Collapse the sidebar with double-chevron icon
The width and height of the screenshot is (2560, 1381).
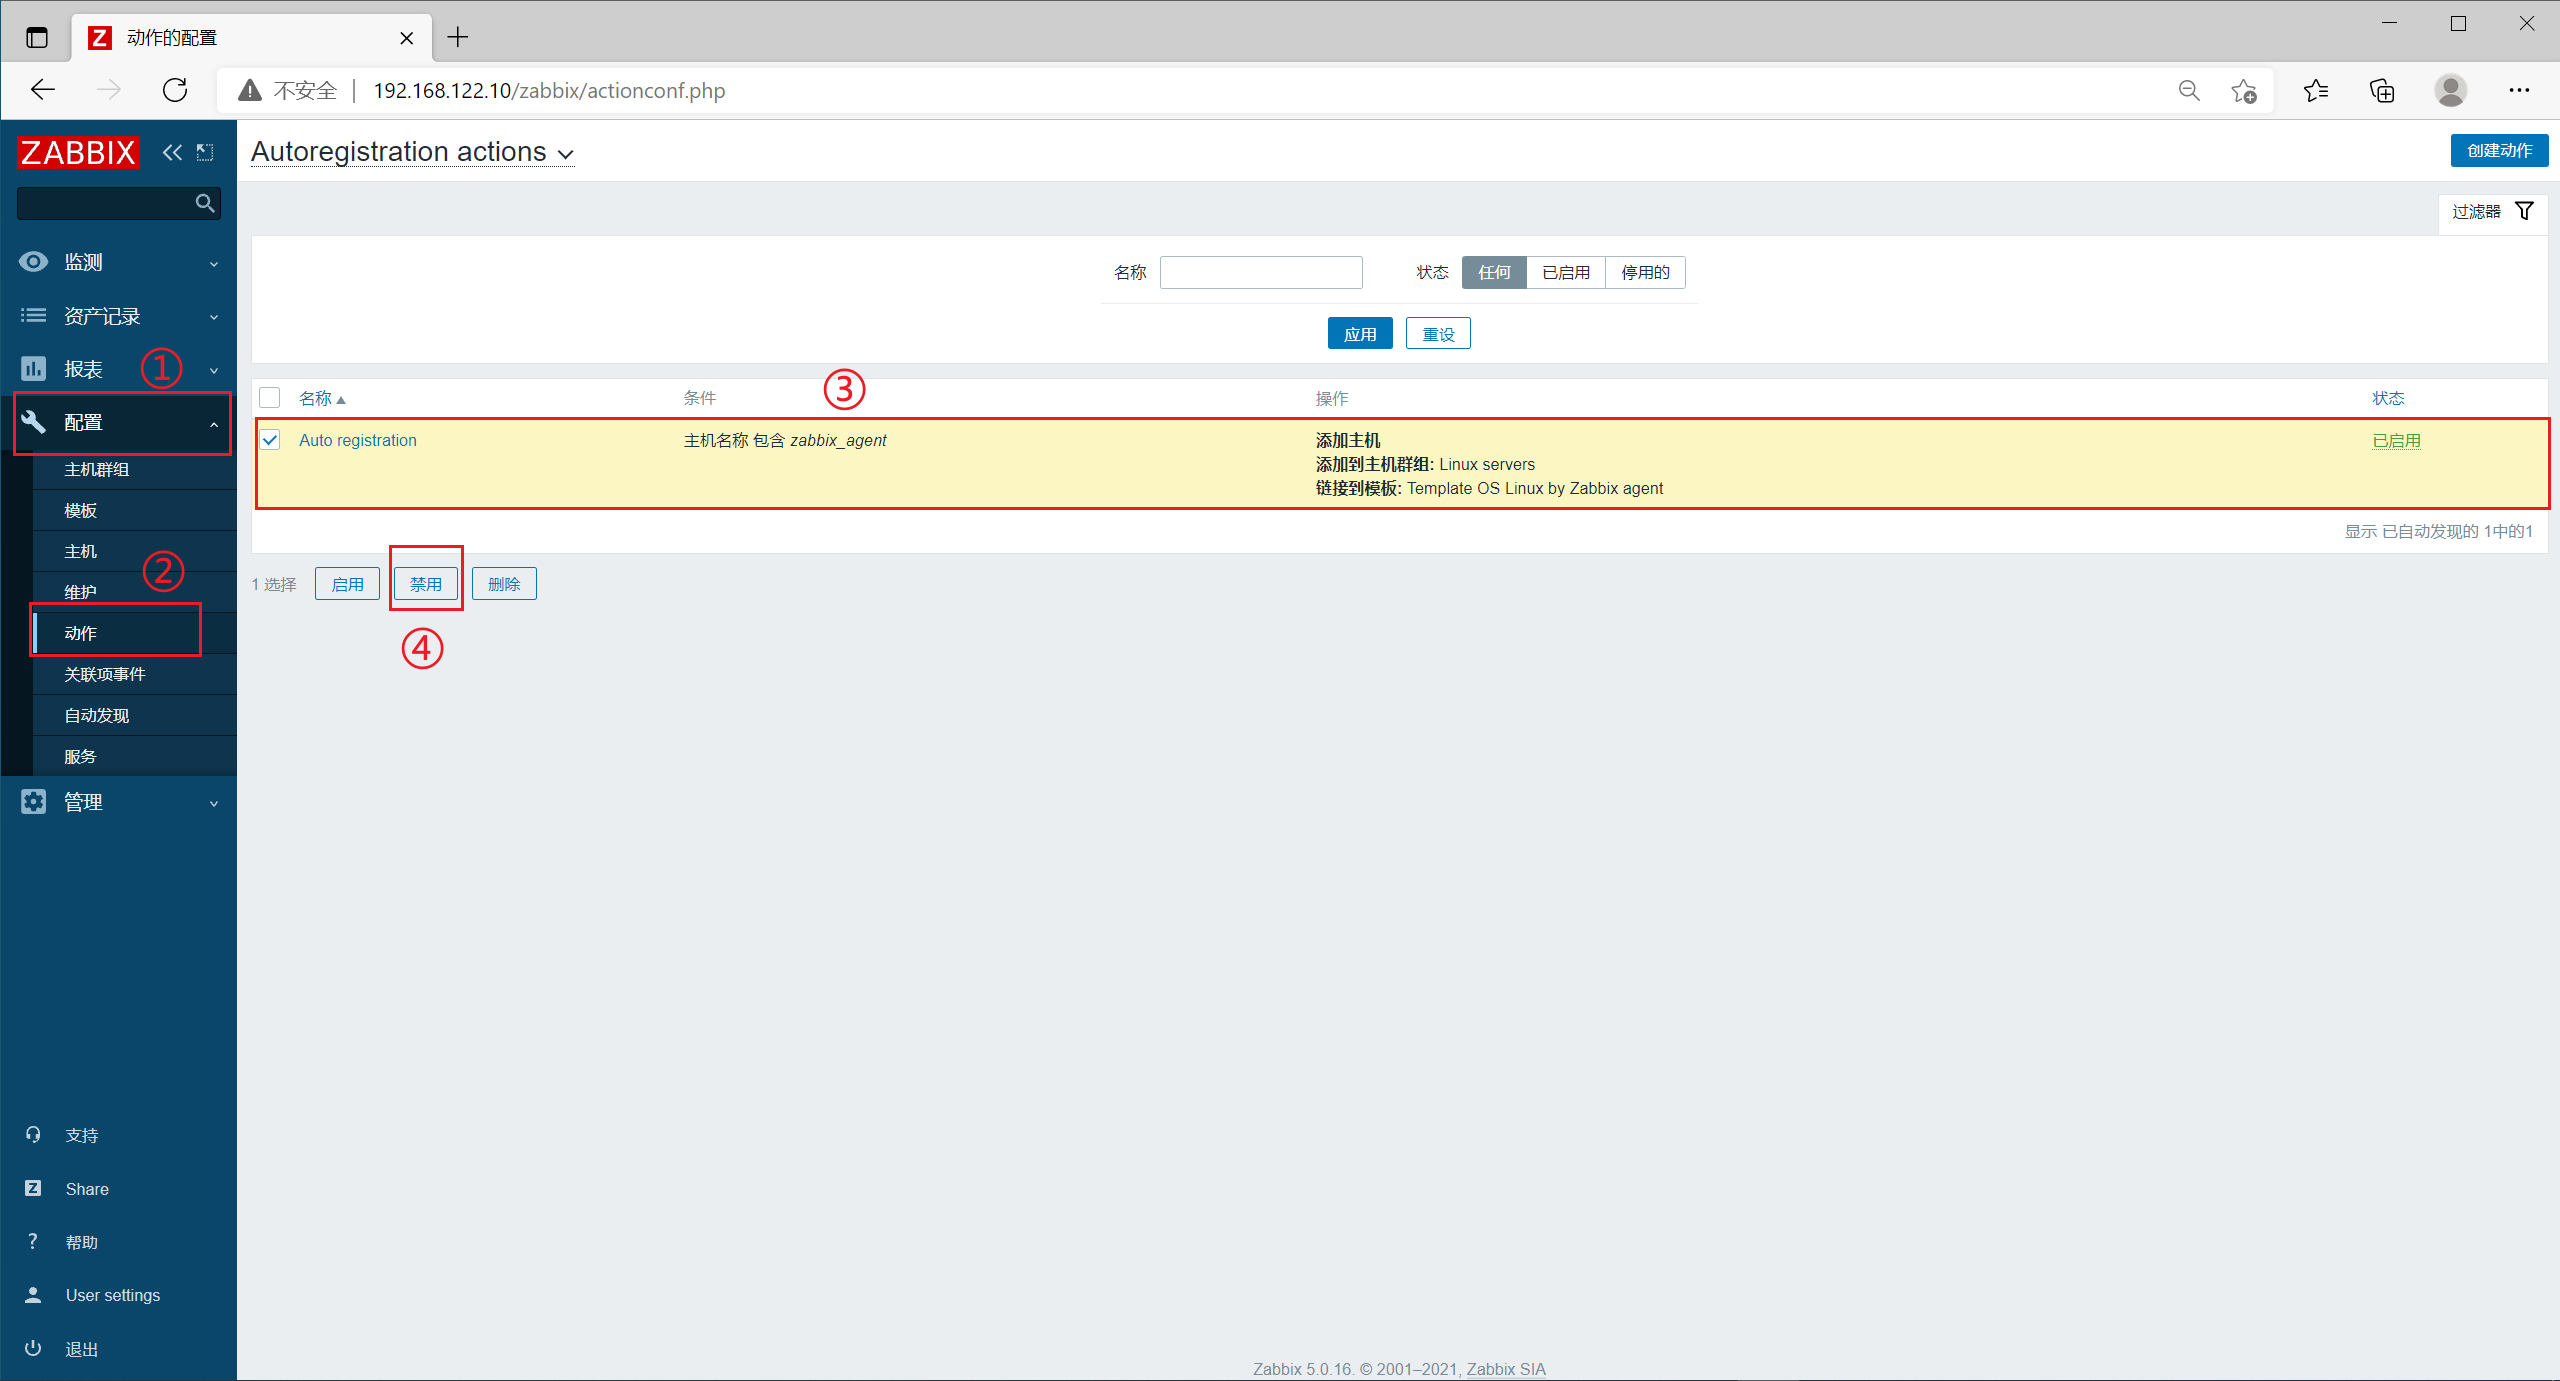click(173, 152)
